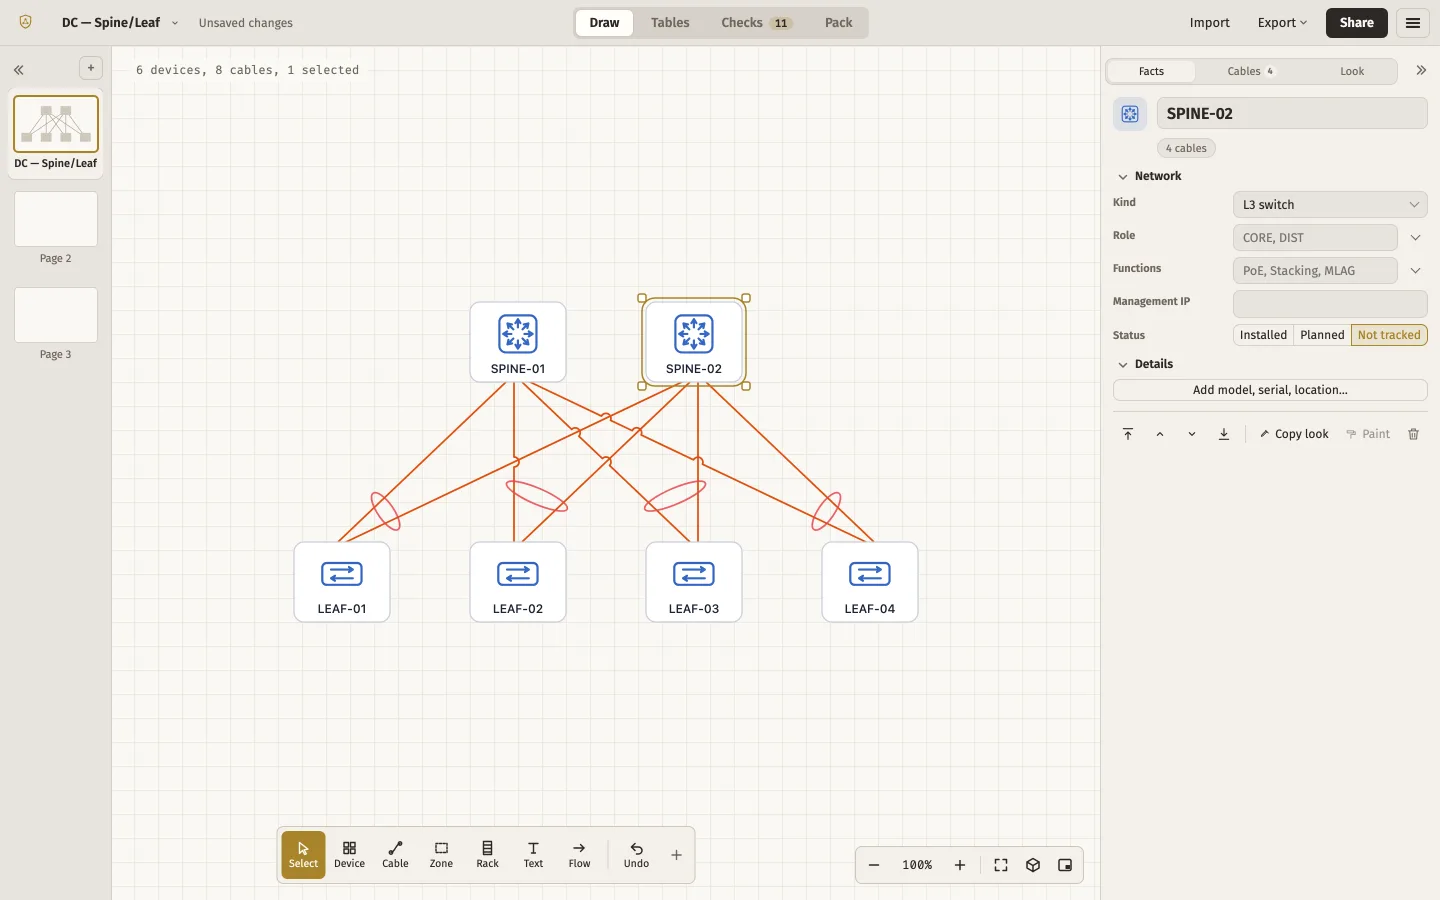Open the Export dropdown
Viewport: 1440px width, 900px height.
tap(1282, 23)
